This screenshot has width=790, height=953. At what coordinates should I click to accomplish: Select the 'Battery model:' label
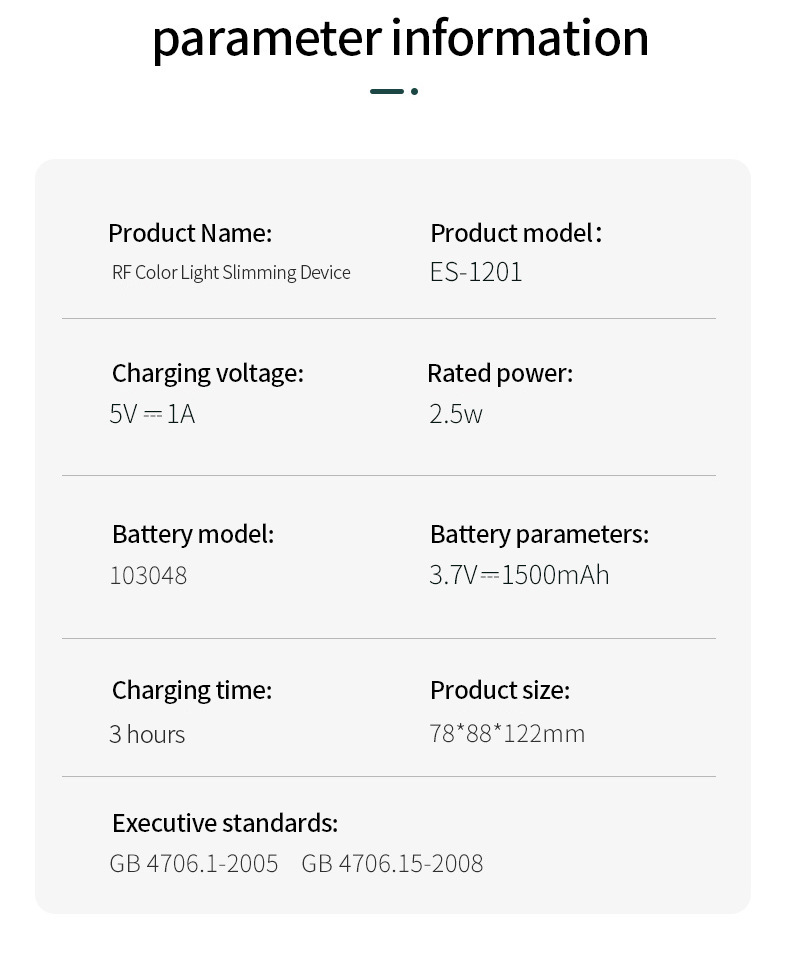pyautogui.click(x=193, y=534)
